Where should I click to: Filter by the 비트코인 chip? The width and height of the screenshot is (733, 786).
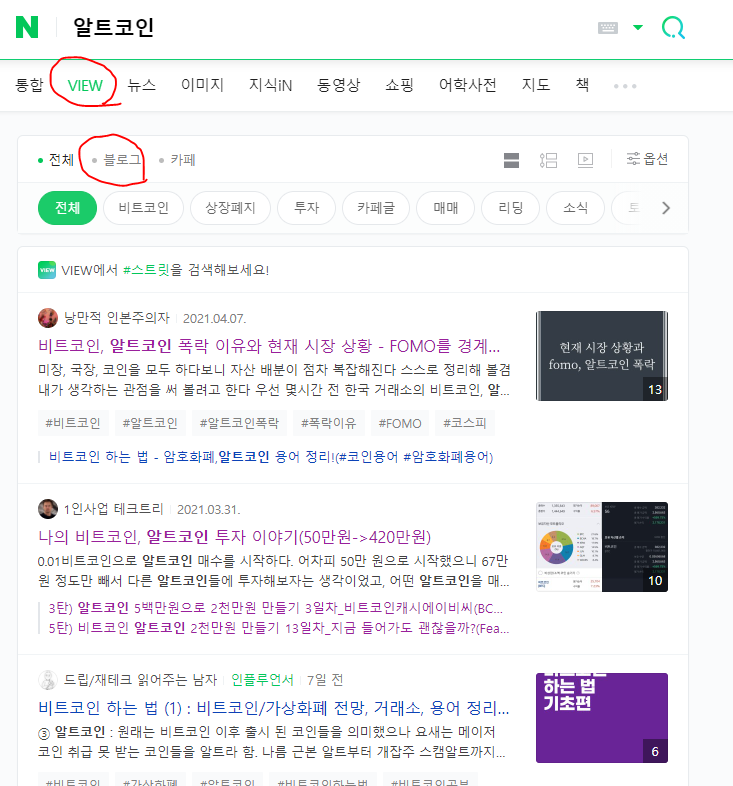pos(143,208)
